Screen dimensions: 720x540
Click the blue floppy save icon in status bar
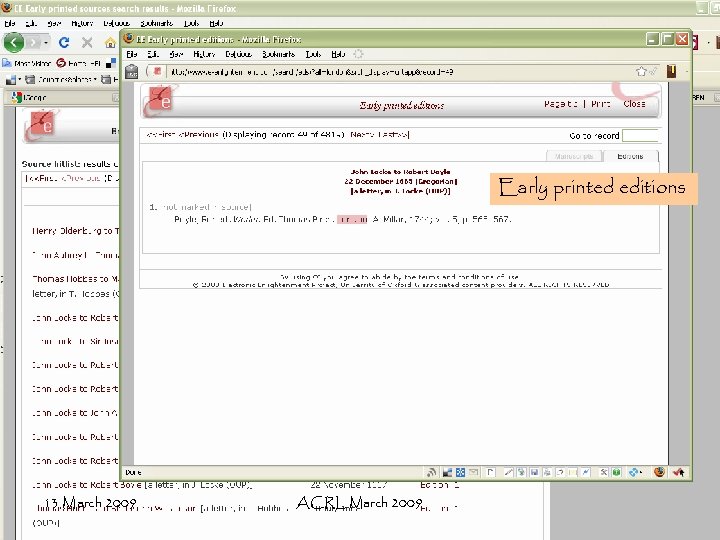(x=534, y=472)
